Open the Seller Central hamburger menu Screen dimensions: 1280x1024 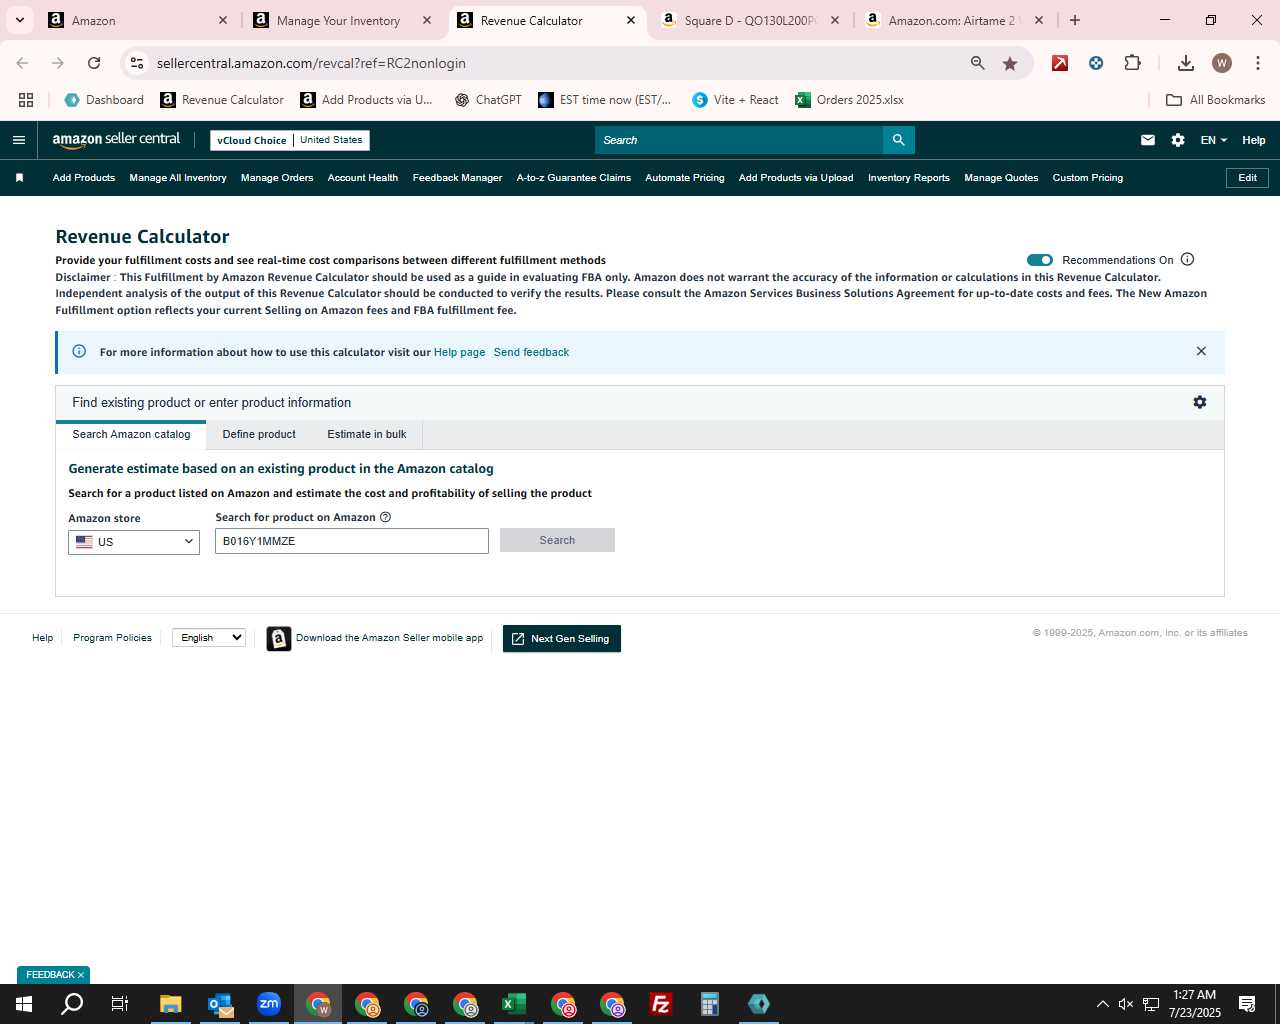pyautogui.click(x=18, y=140)
